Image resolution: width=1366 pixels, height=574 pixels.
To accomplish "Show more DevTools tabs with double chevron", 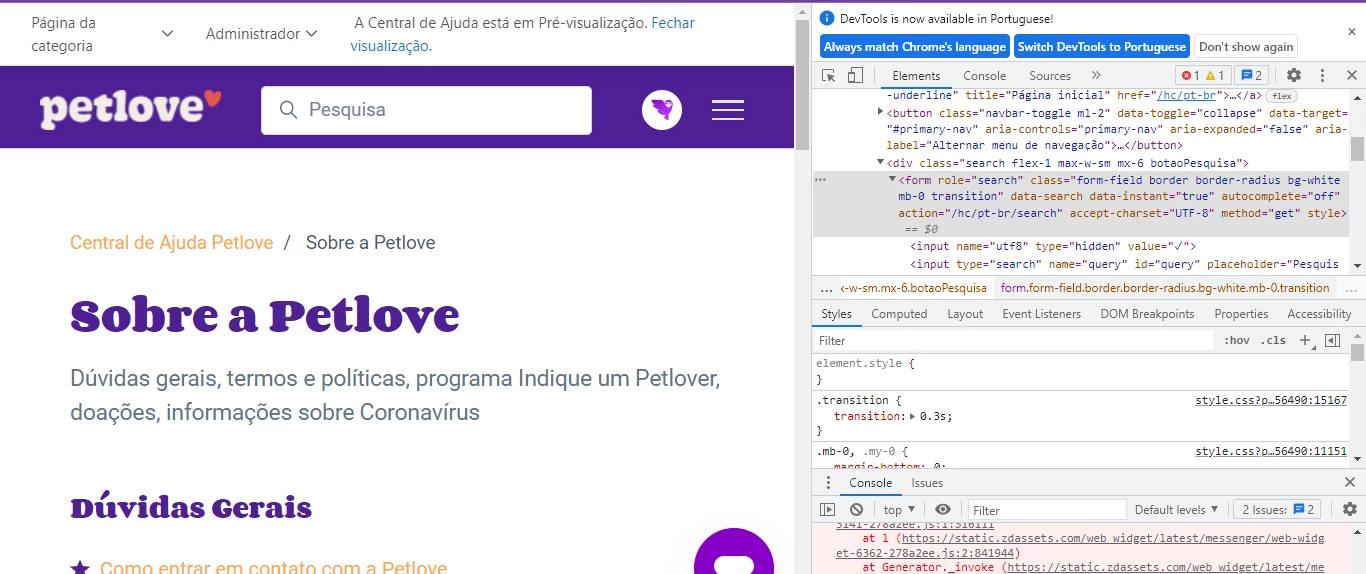I will tap(1096, 75).
